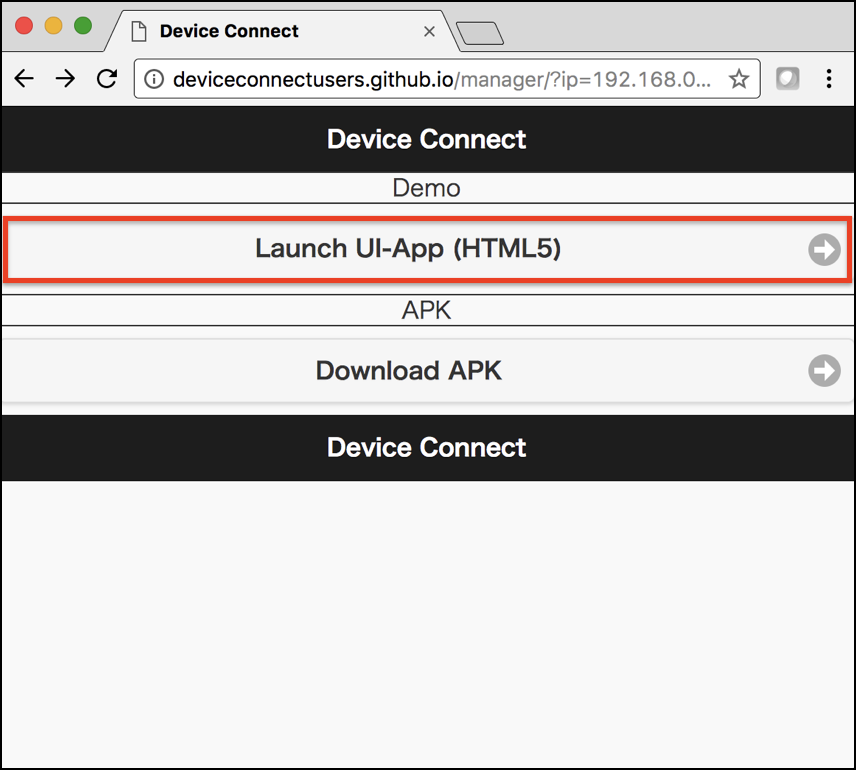Screen dimensions: 856x770
Task: Click the browser Back arrow
Action: point(24,79)
